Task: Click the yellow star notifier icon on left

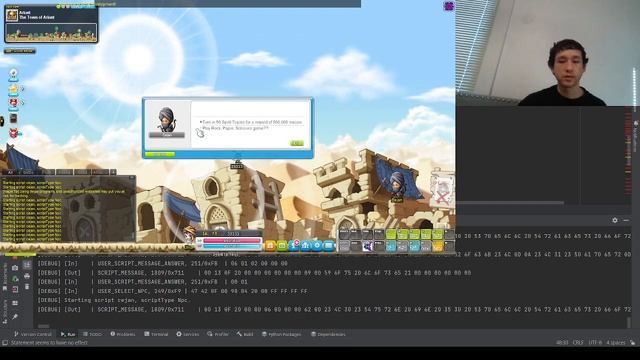Action: pyautogui.click(x=13, y=89)
